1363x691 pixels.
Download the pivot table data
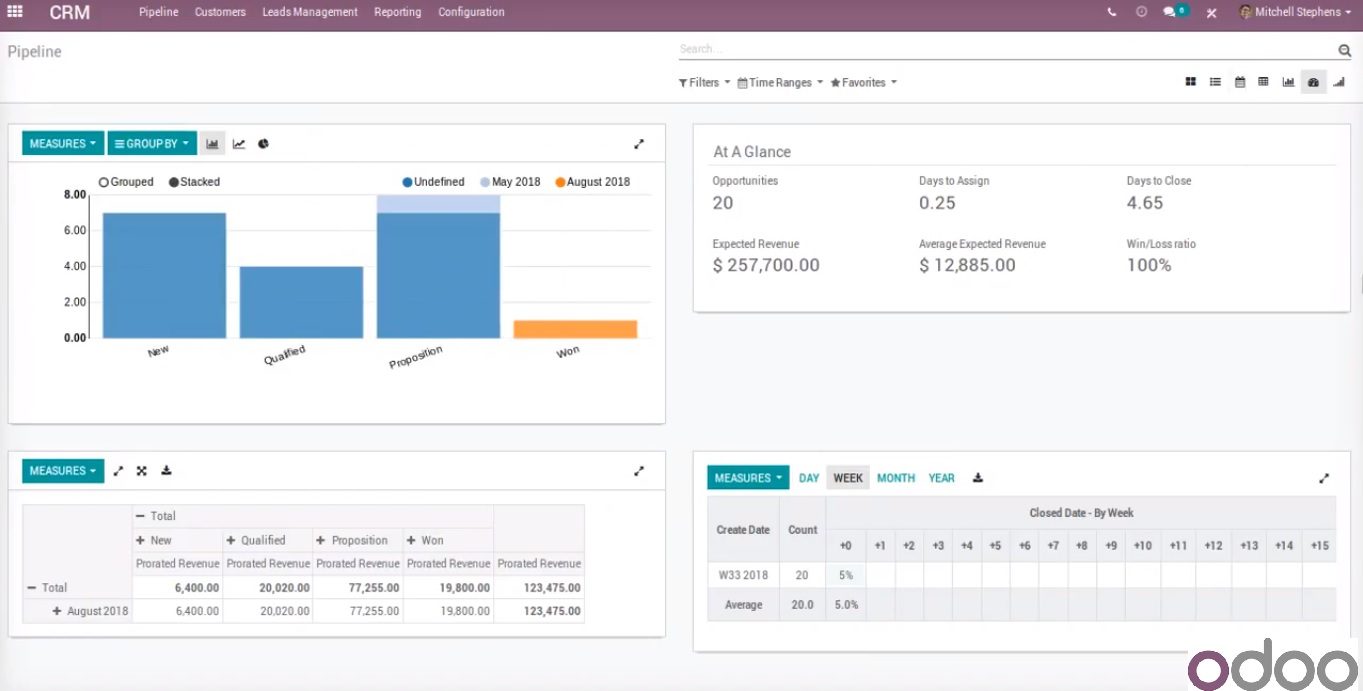click(166, 470)
